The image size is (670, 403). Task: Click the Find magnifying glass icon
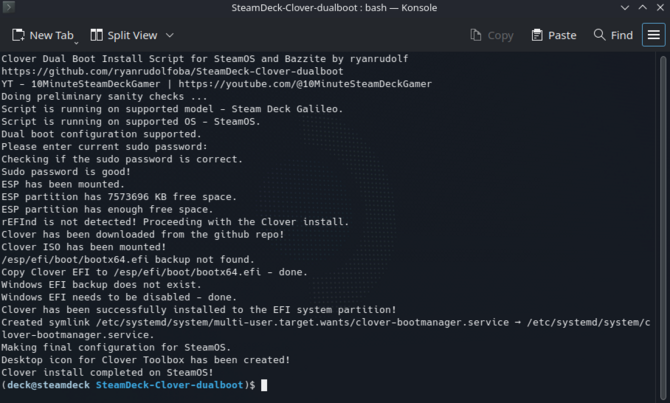[x=599, y=35]
